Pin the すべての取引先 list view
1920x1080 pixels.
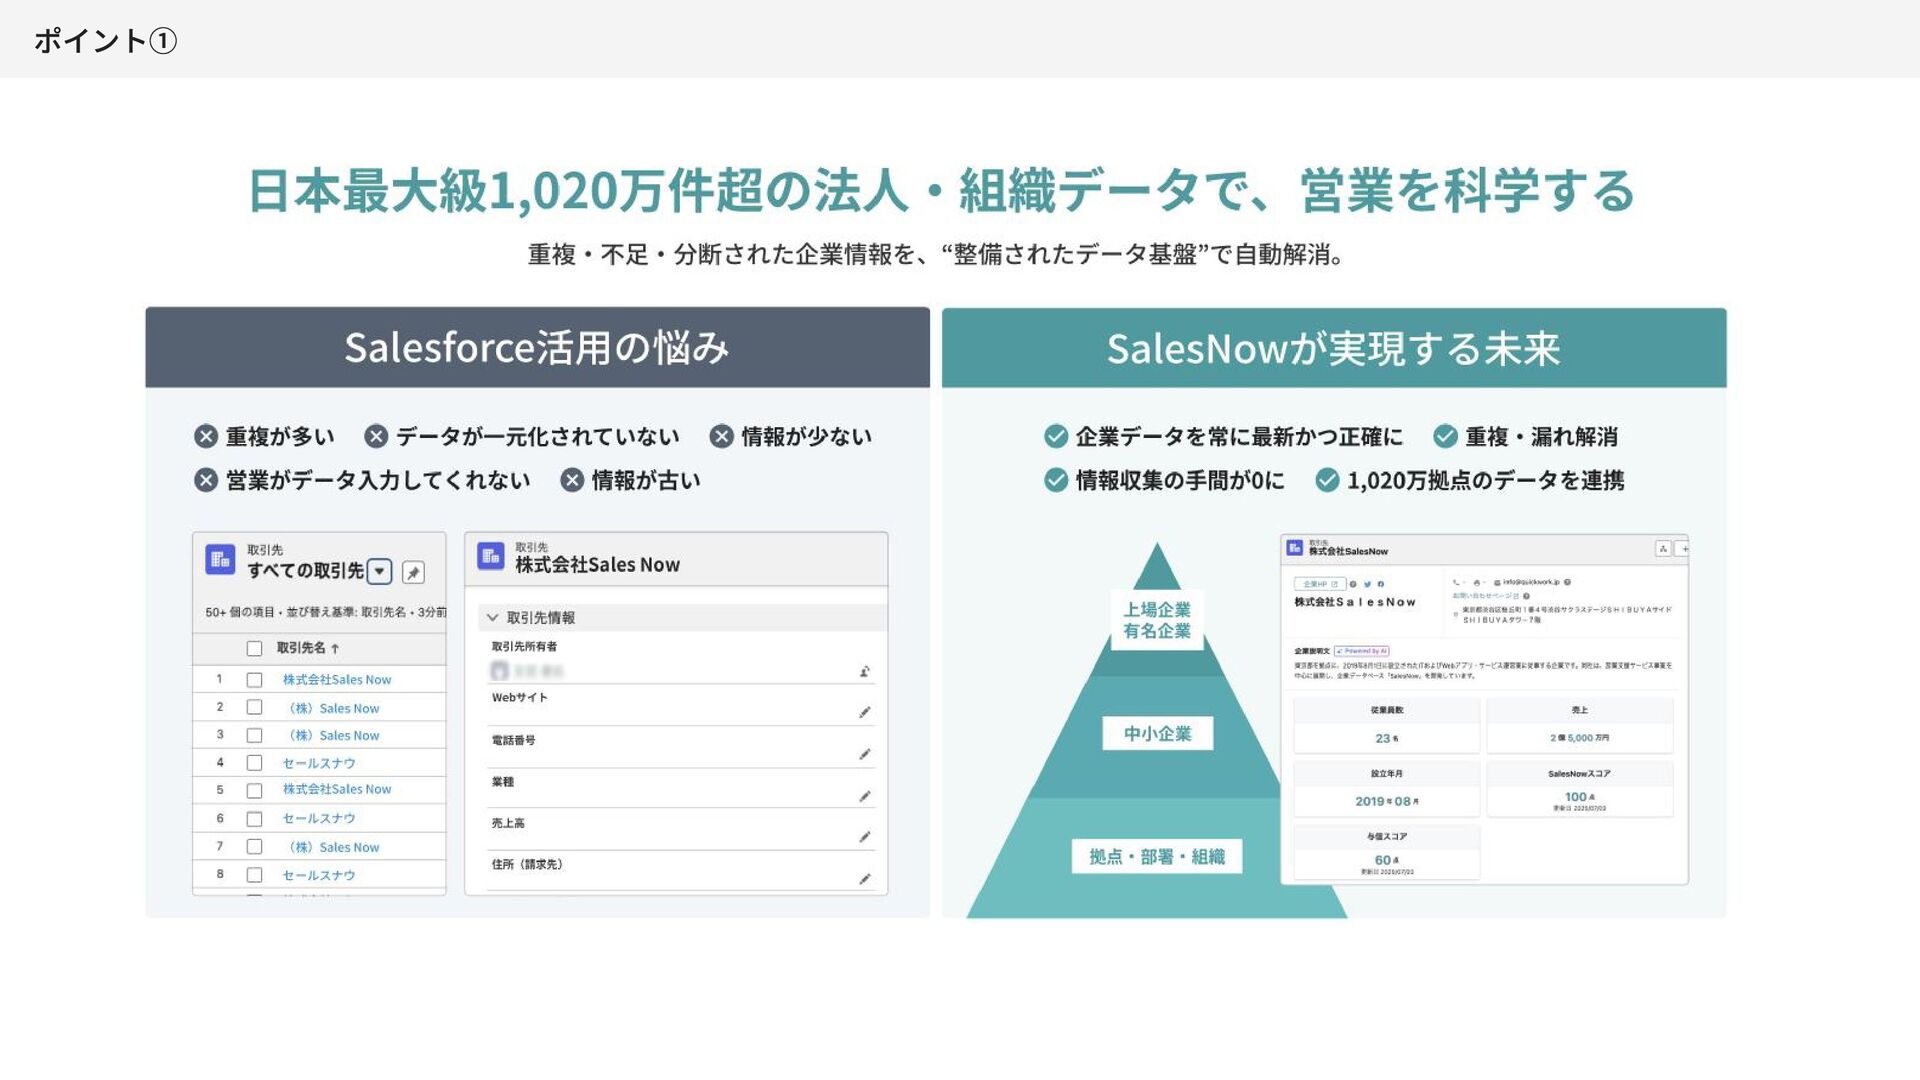(413, 572)
